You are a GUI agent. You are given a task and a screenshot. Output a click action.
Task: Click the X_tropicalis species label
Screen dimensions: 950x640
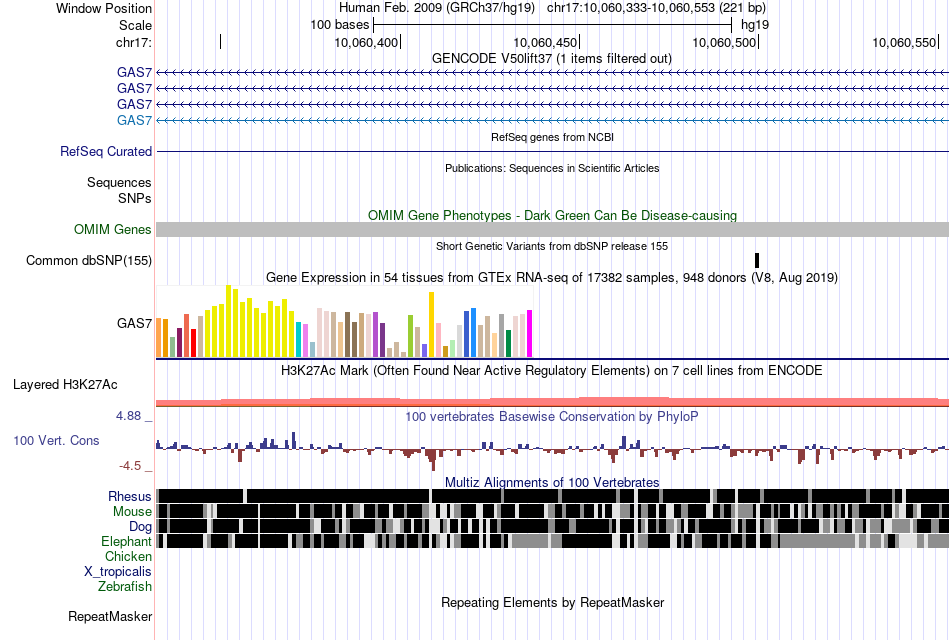118,572
